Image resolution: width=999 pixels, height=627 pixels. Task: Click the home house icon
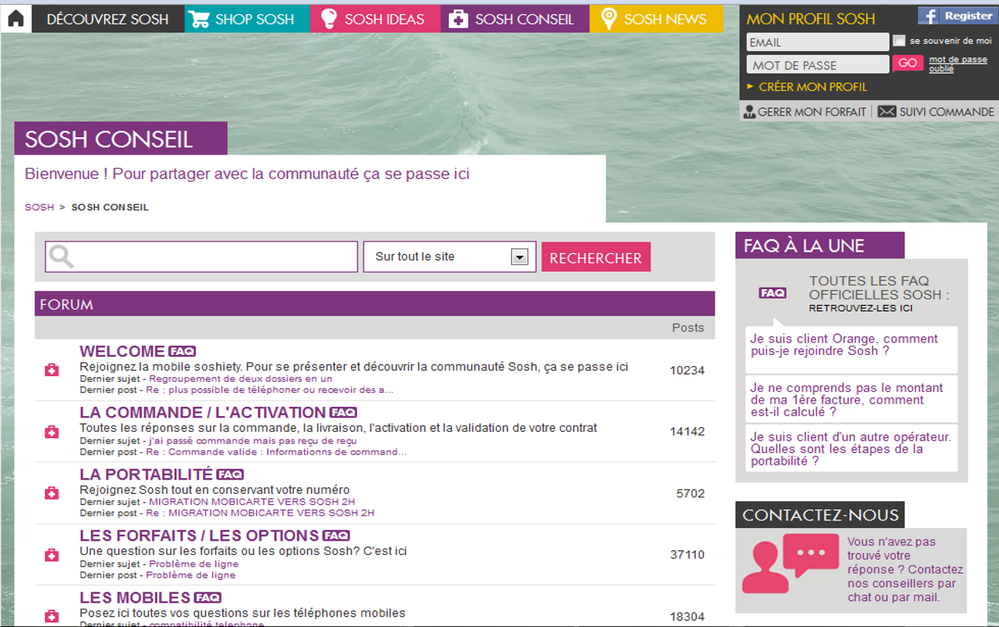click(x=15, y=17)
